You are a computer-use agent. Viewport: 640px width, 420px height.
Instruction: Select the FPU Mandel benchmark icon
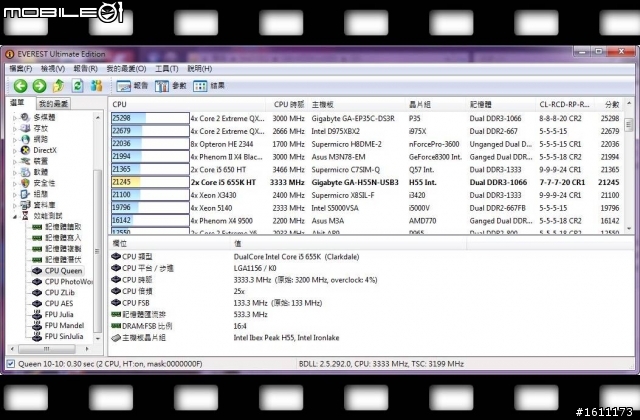click(37, 326)
